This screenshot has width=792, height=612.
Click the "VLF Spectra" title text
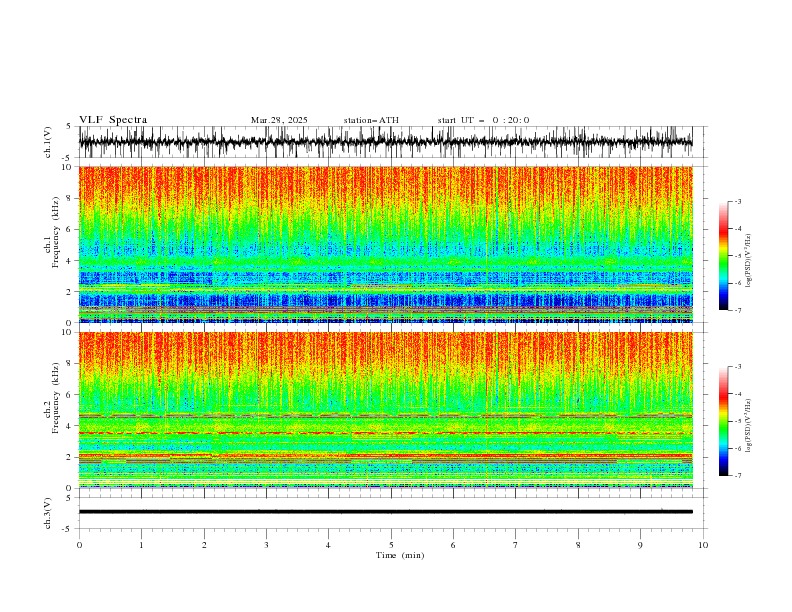tap(113, 120)
